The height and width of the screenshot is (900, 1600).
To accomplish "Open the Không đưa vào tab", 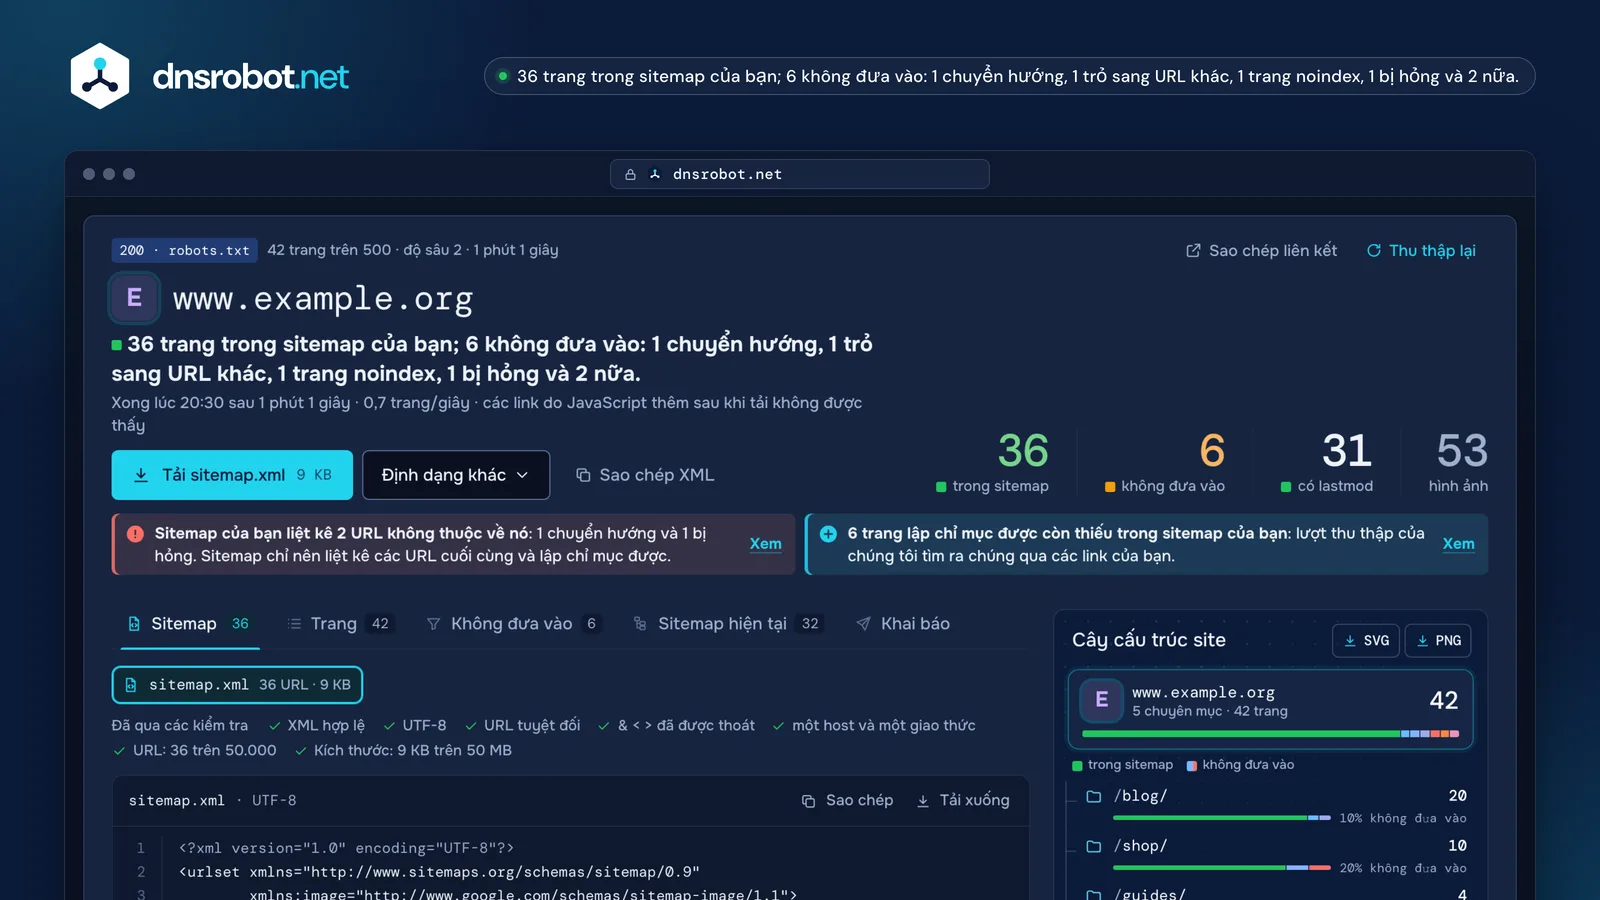I will pos(514,624).
